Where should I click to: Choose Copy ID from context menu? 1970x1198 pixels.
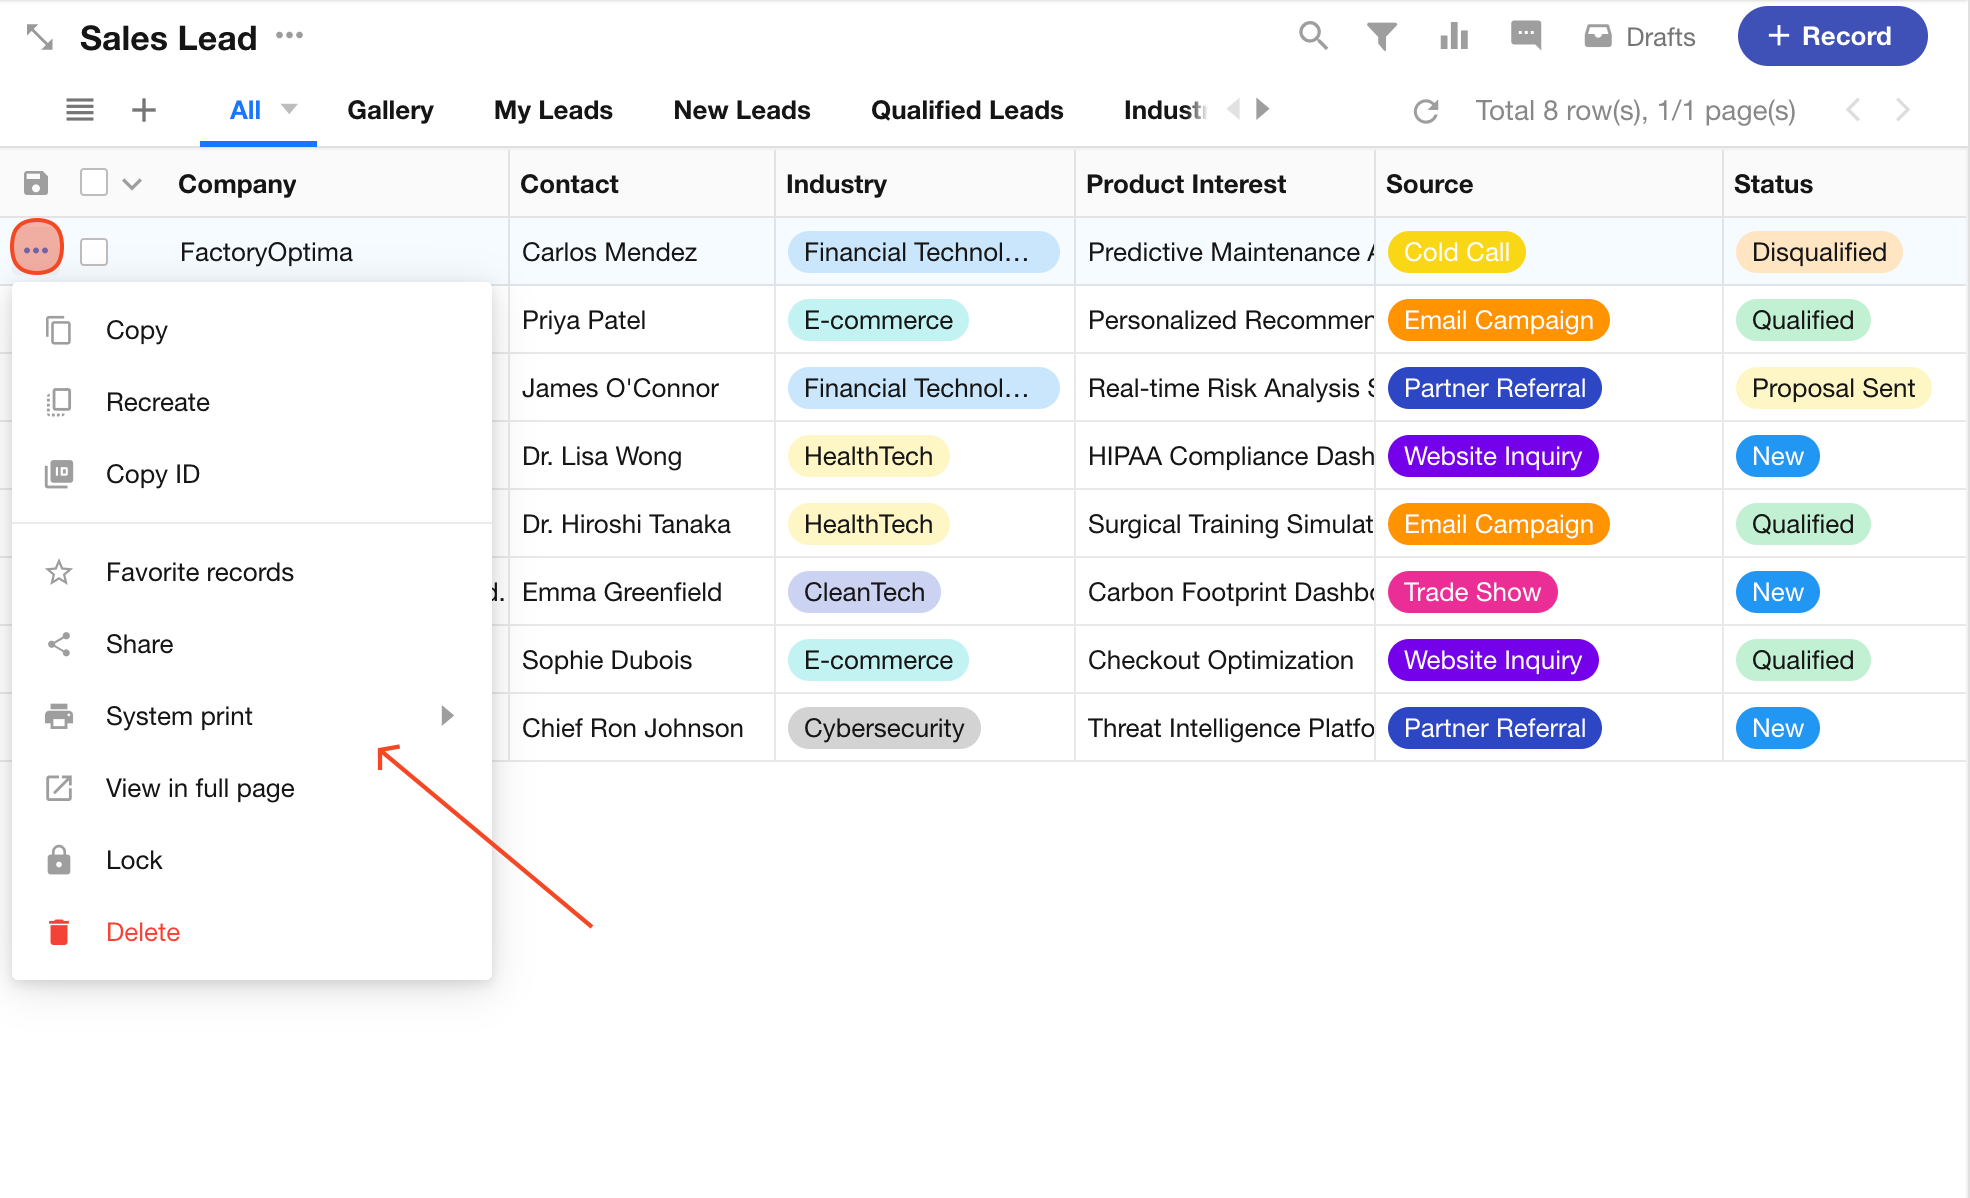[152, 474]
